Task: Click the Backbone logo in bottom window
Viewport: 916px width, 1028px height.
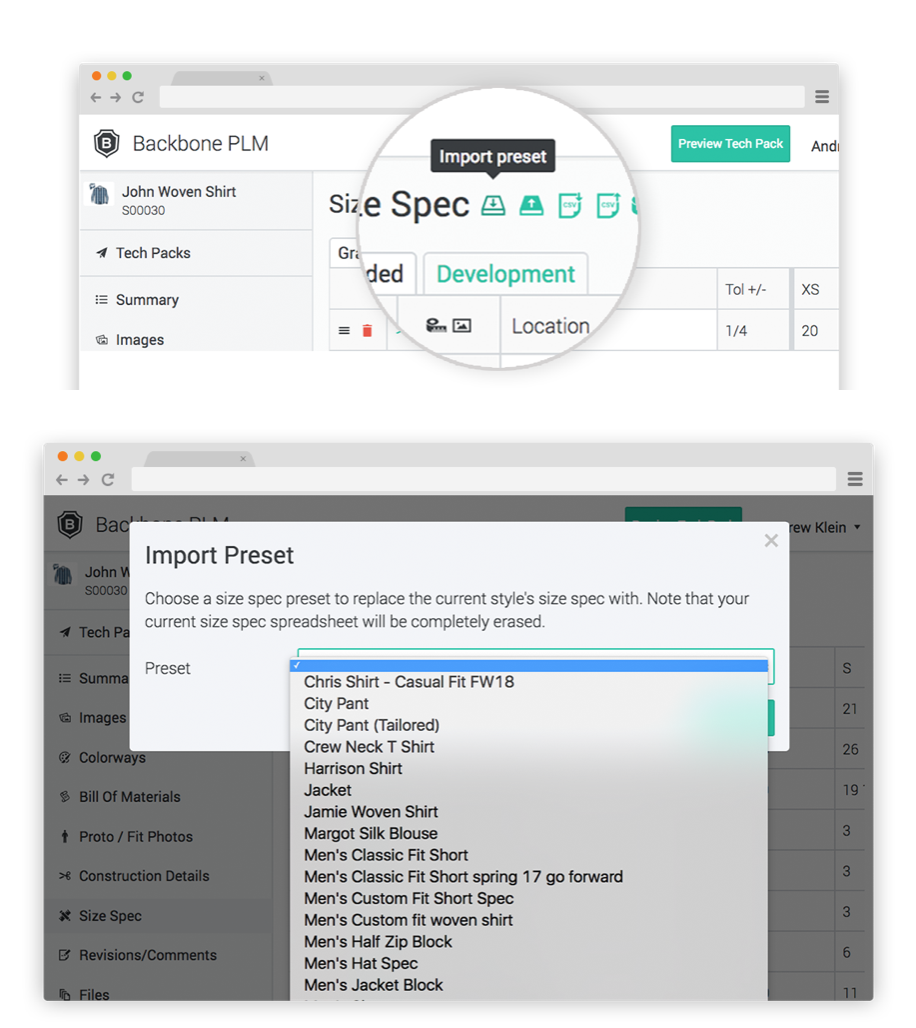Action: click(x=70, y=524)
